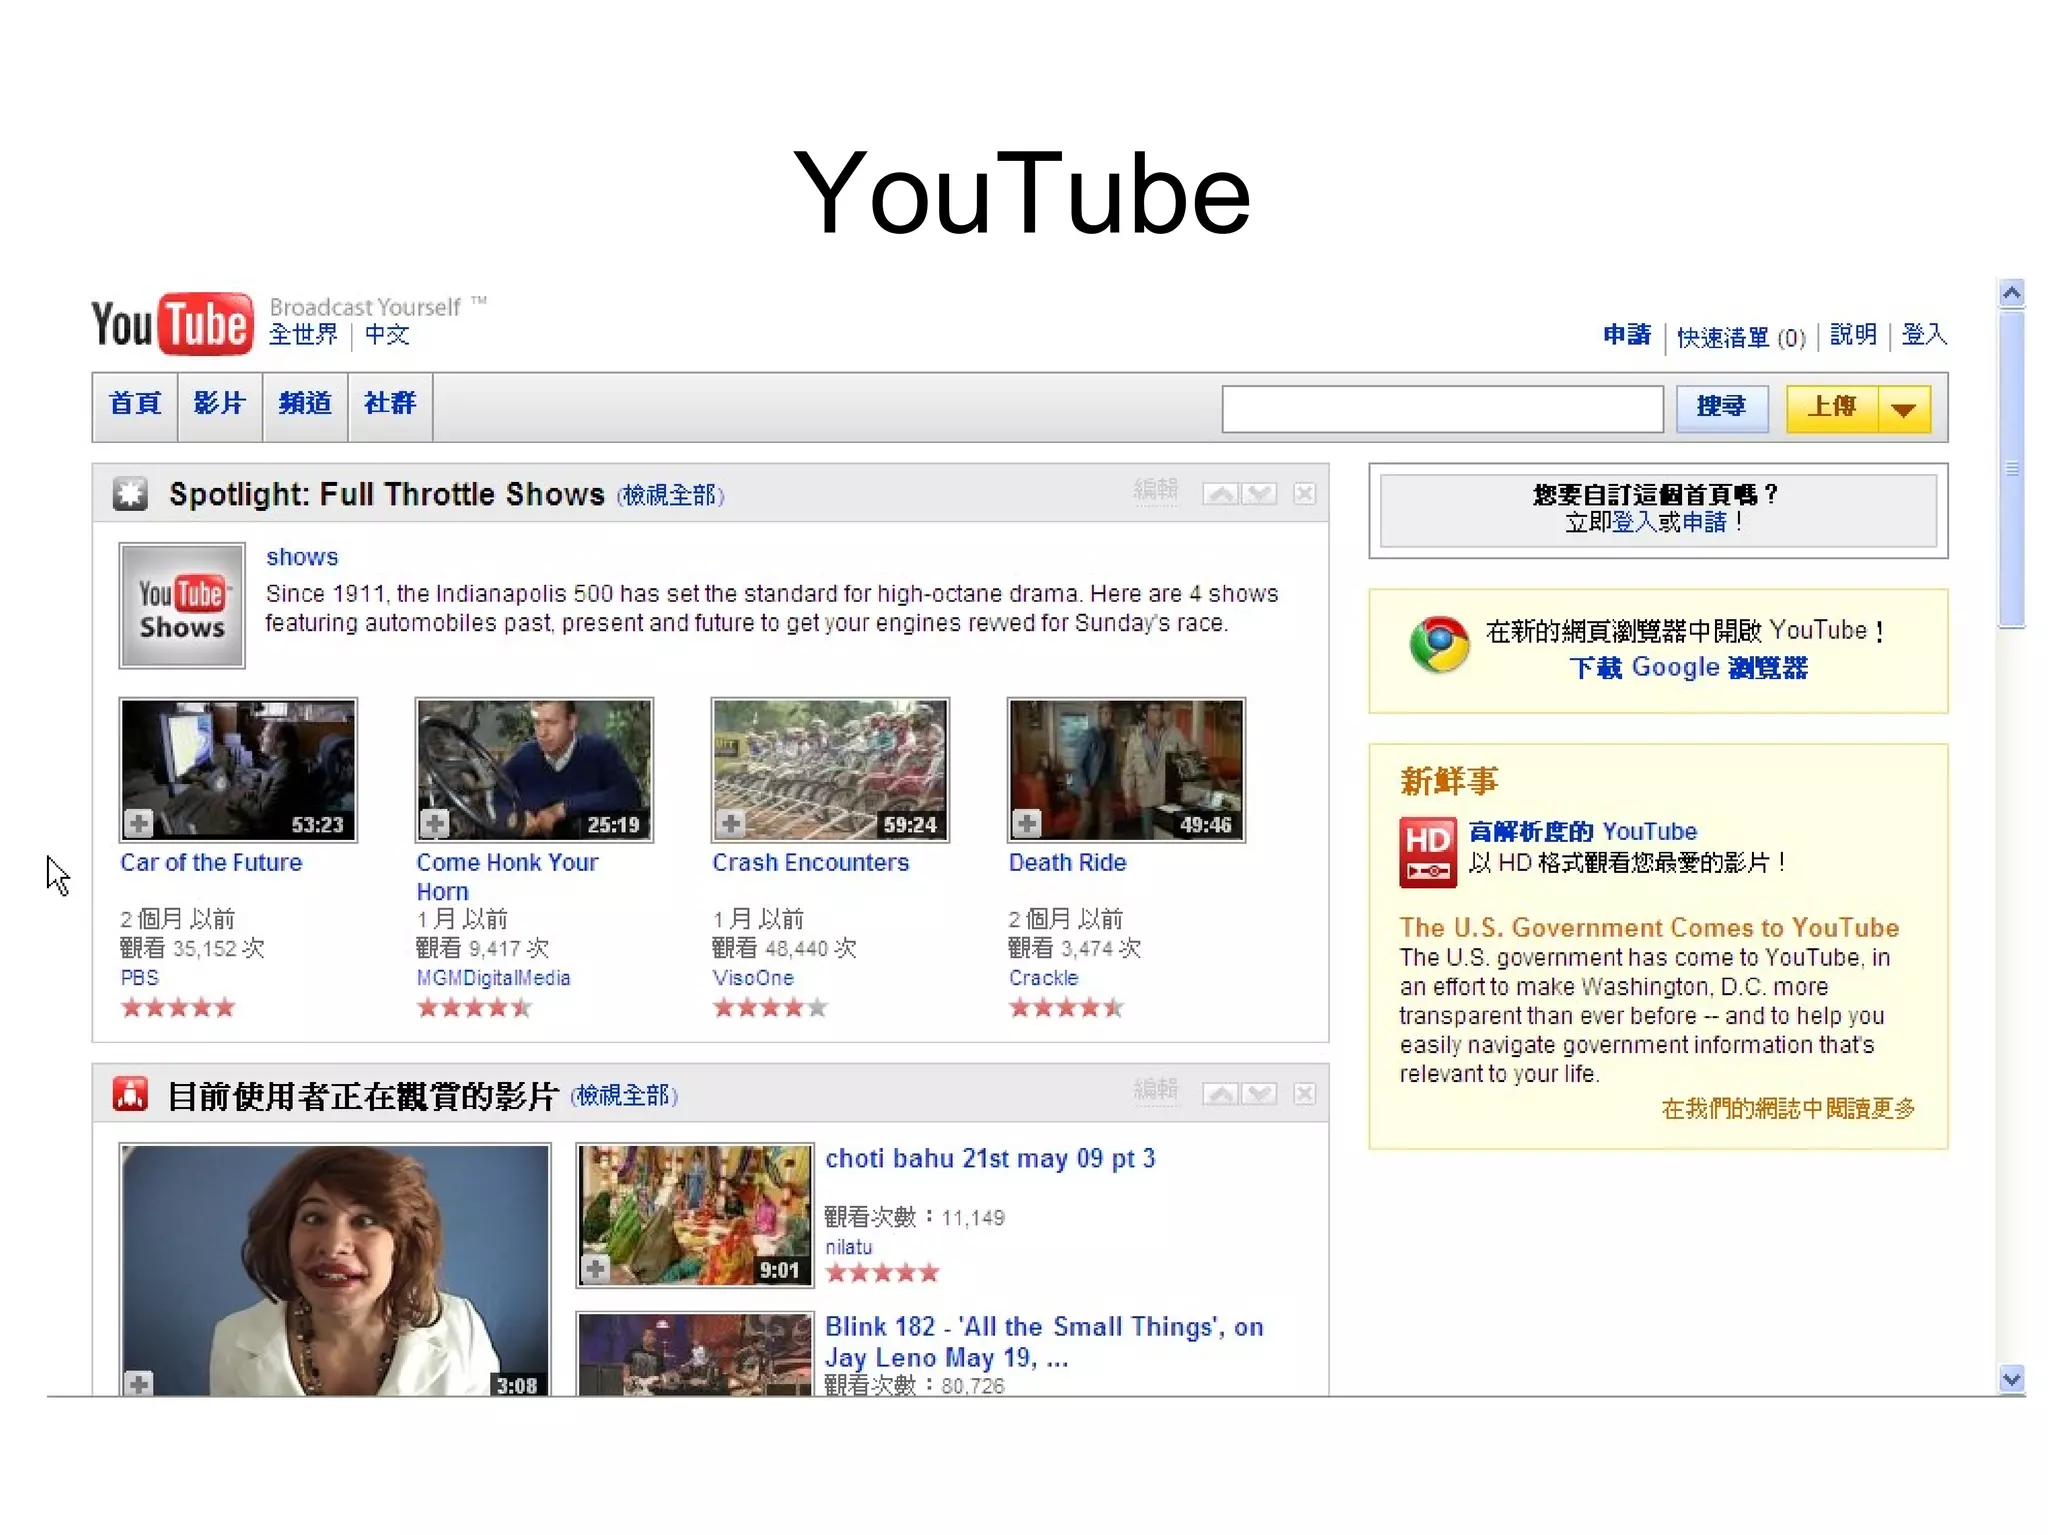Add Crash Encounters to quicklist
Screen dimensions: 2048x1535
coord(731,824)
